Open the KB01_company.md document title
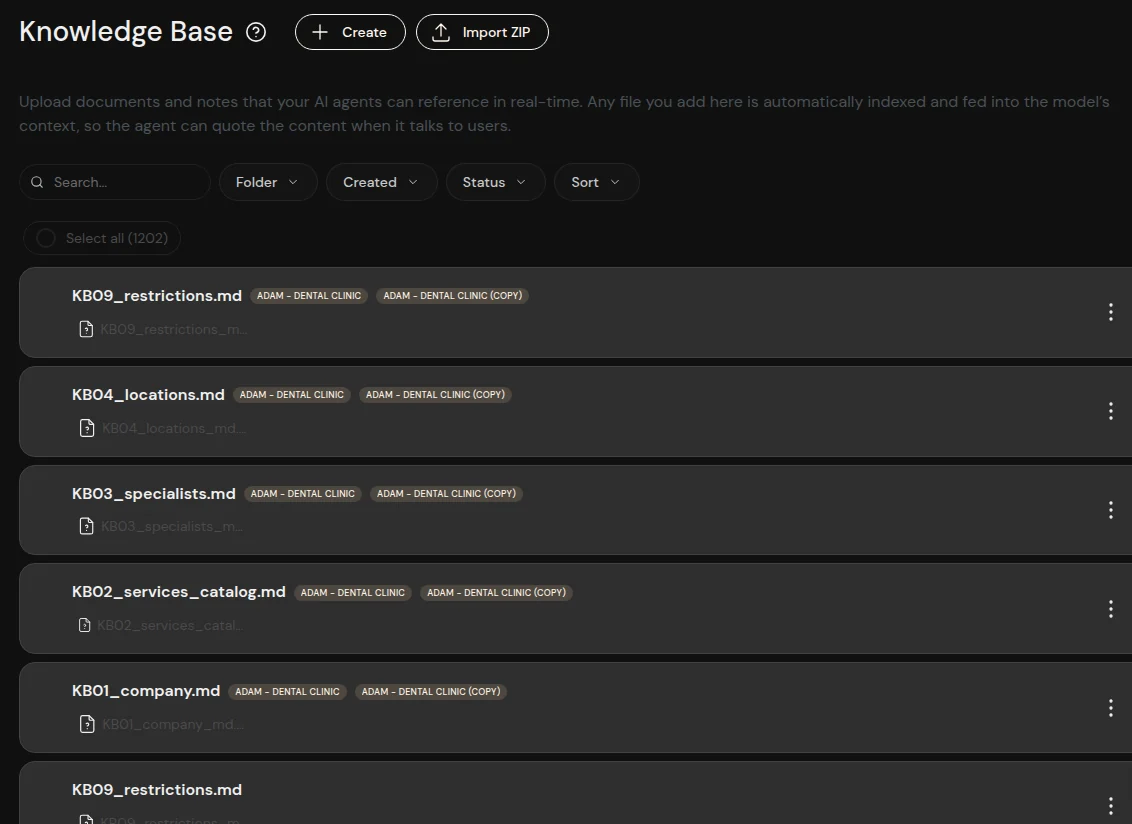Screen dimensions: 1132x824 (146, 691)
